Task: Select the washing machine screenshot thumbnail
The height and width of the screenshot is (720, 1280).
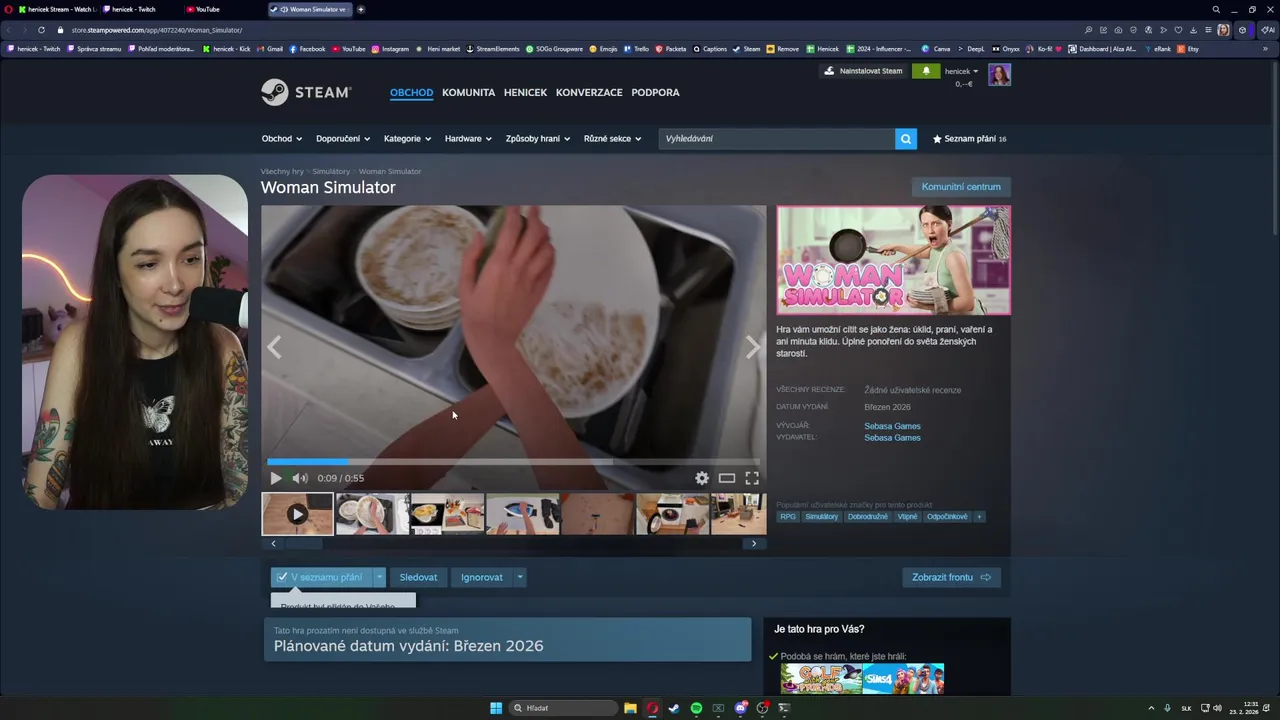Action: click(x=672, y=514)
